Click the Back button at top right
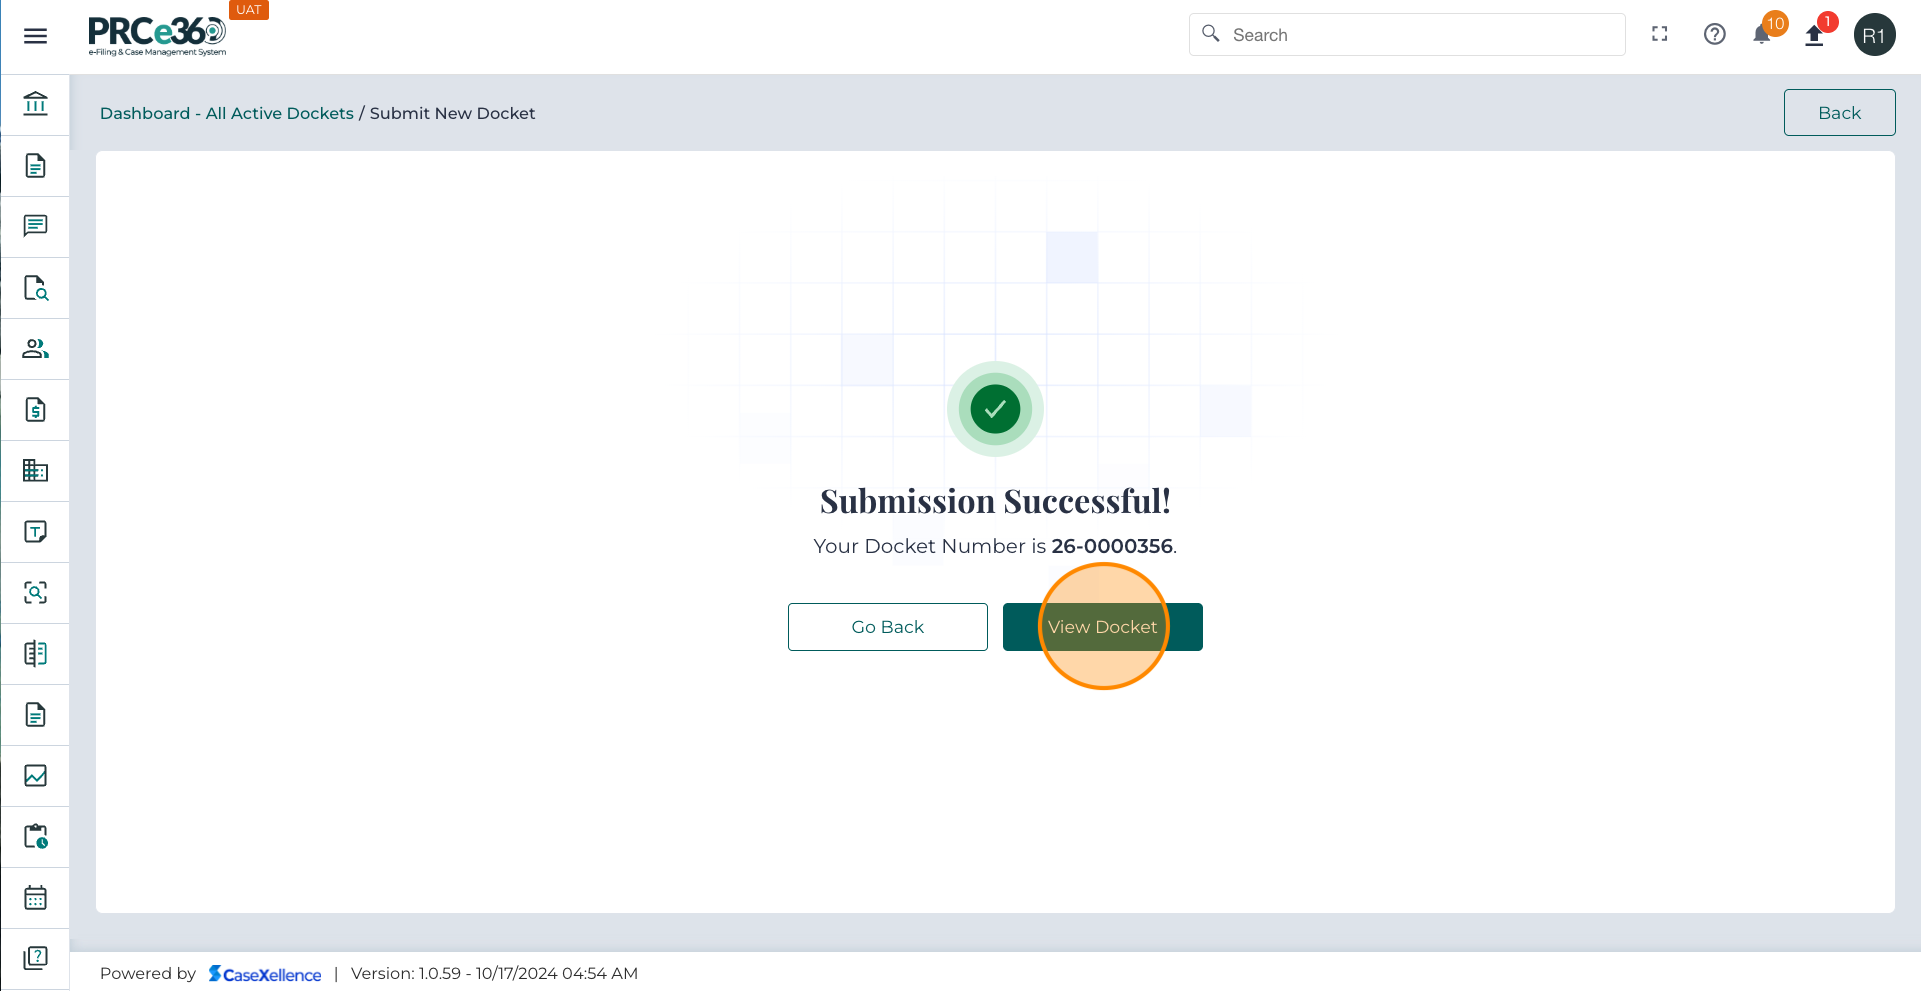 [x=1839, y=113]
